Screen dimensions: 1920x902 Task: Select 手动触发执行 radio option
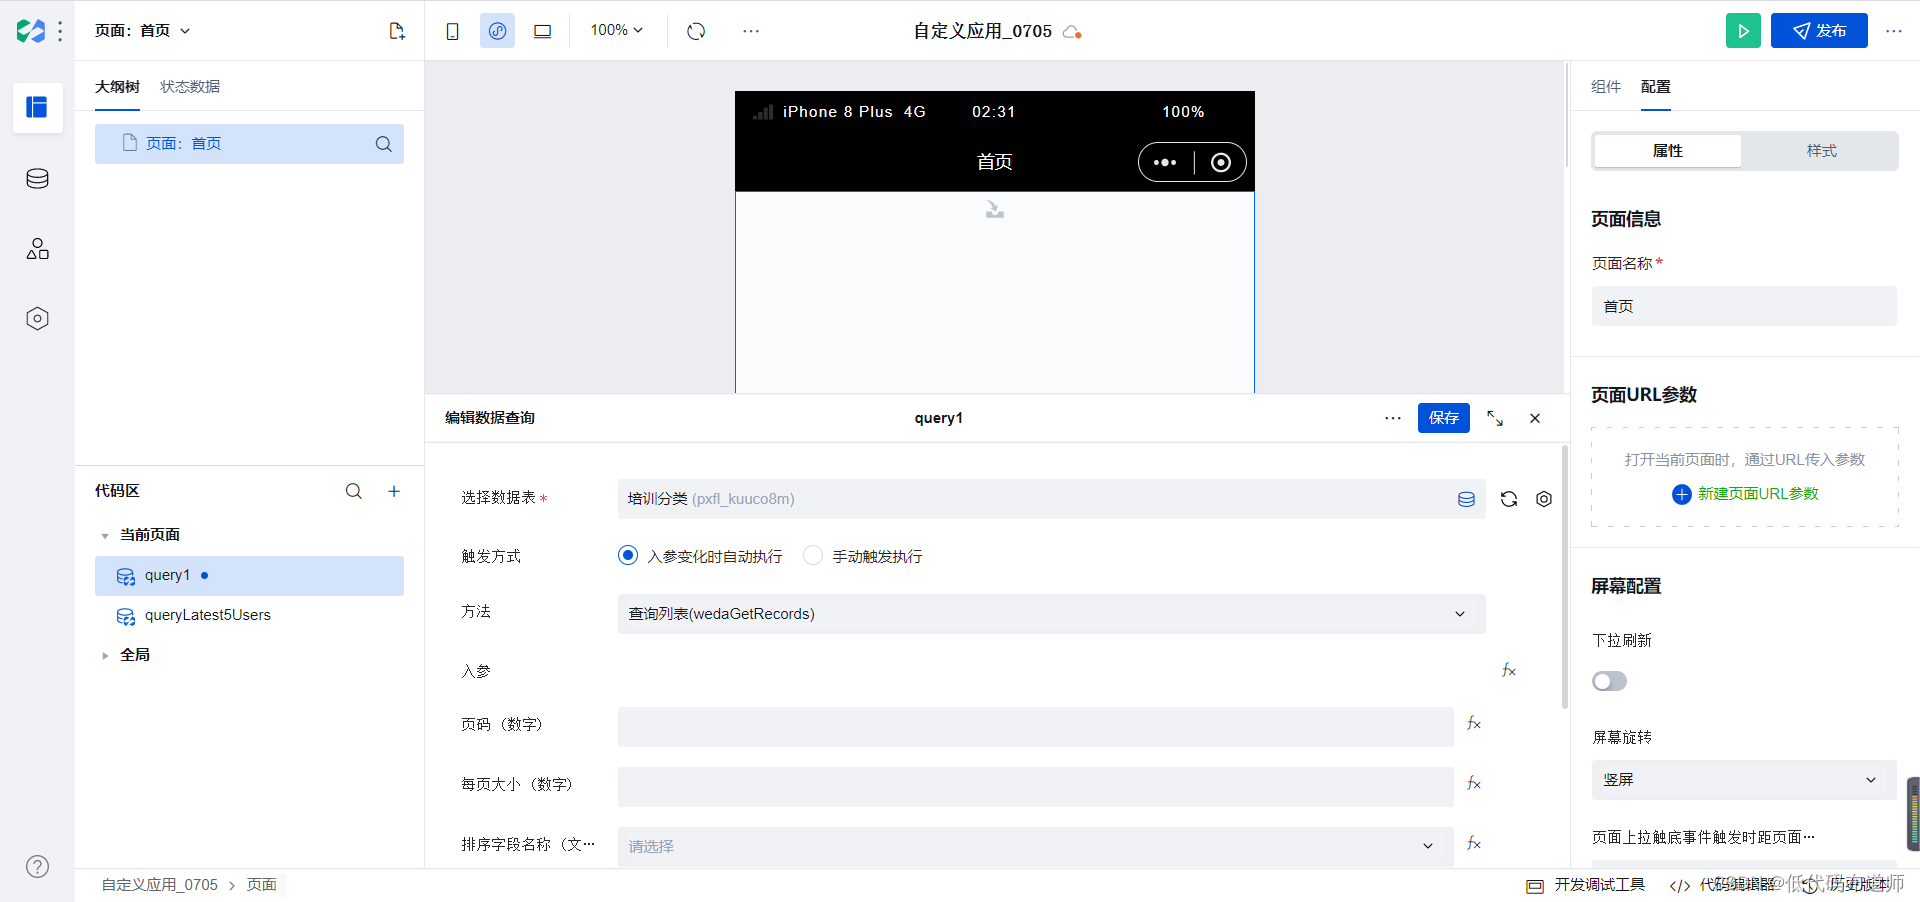pos(813,555)
